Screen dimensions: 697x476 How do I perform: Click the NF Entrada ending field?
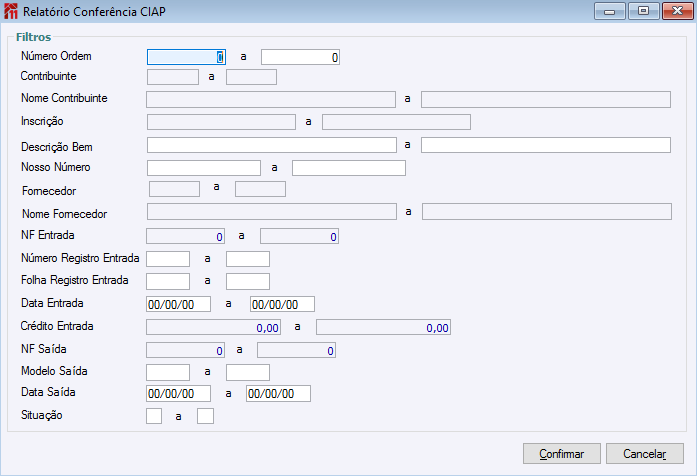(x=300, y=236)
